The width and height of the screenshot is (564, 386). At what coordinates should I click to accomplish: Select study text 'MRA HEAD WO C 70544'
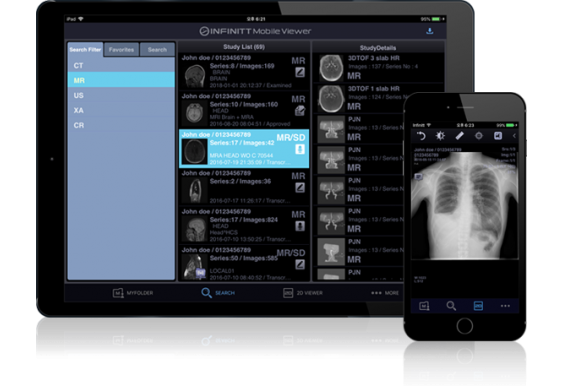[x=241, y=155]
